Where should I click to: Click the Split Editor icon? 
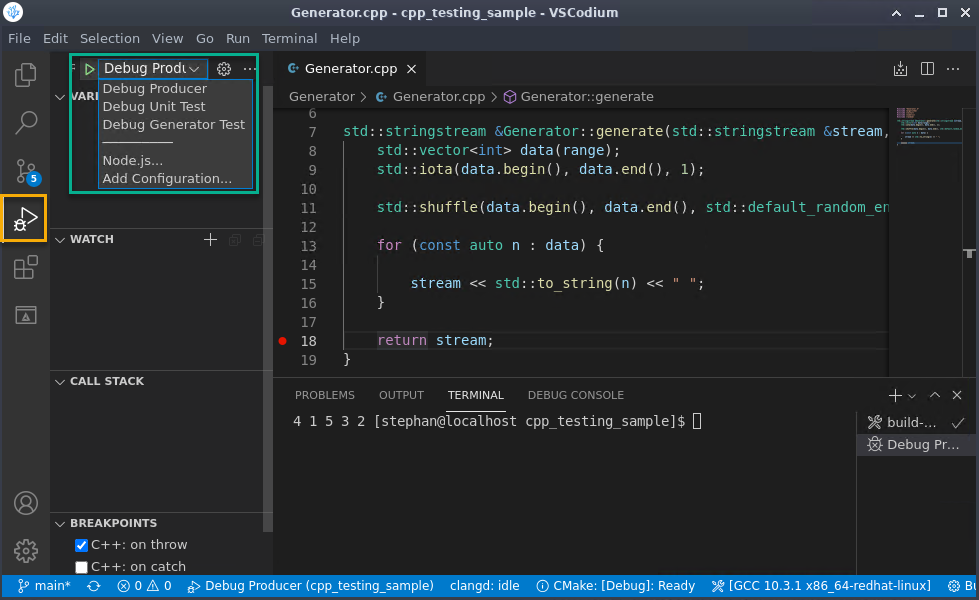pos(926,68)
